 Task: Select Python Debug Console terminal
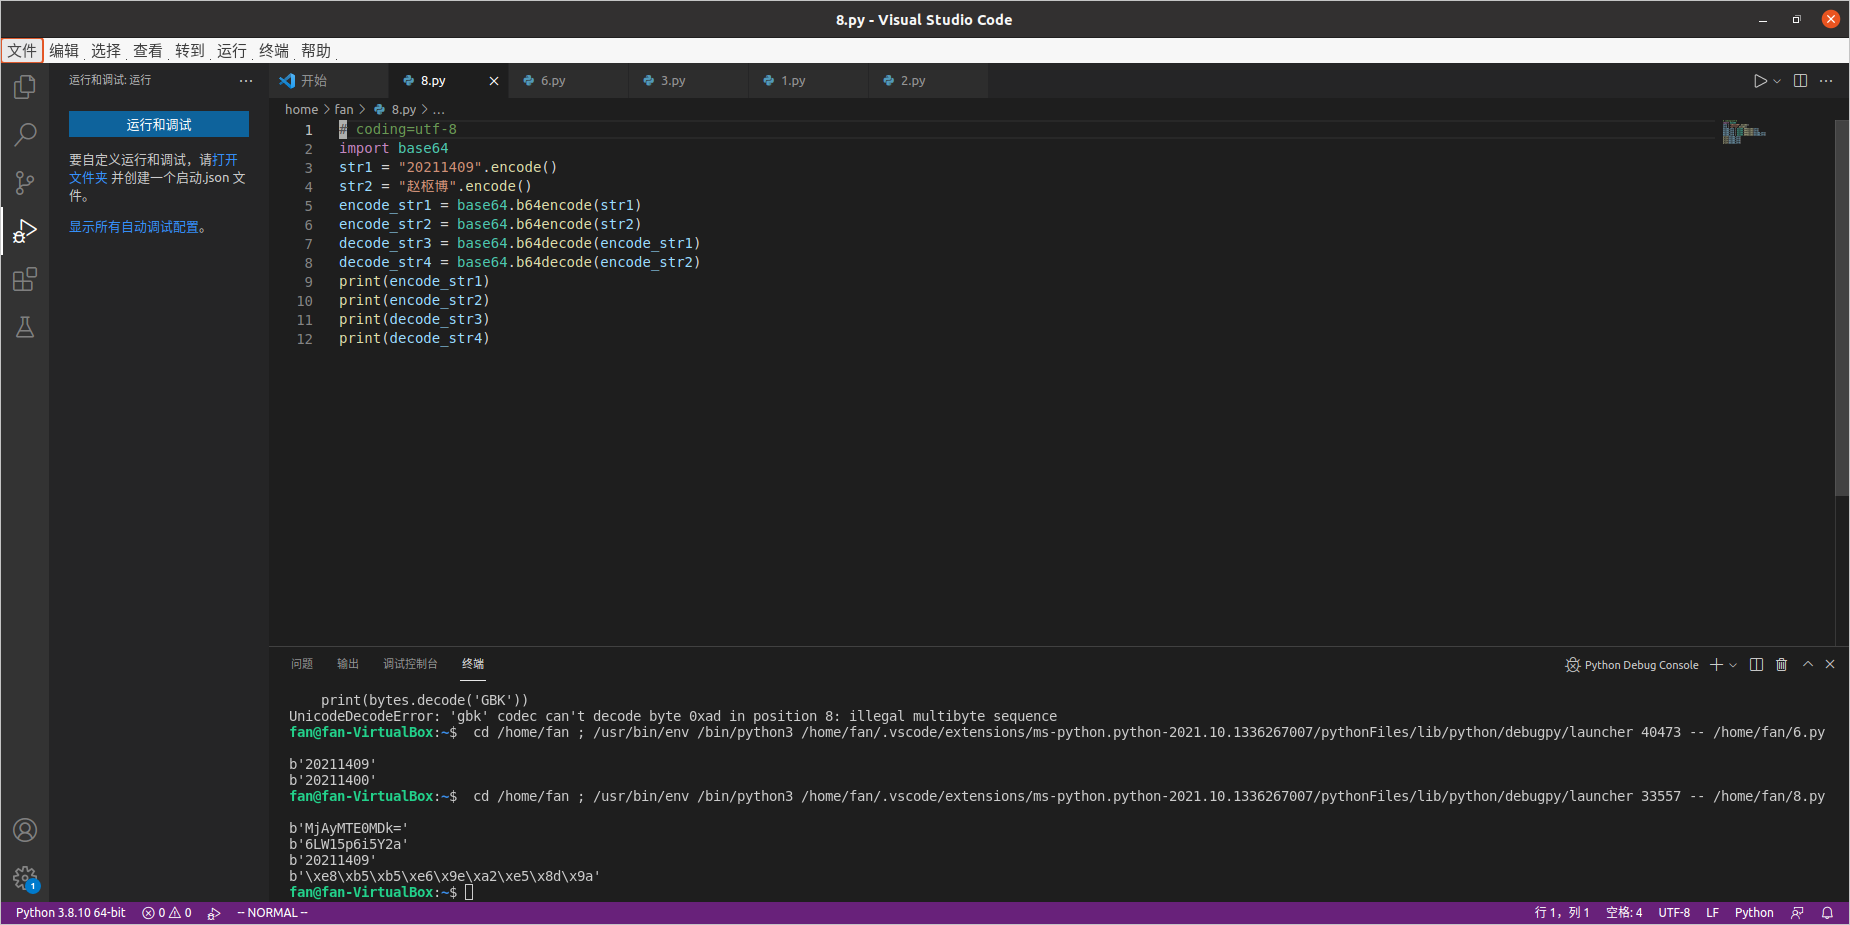click(x=1632, y=665)
